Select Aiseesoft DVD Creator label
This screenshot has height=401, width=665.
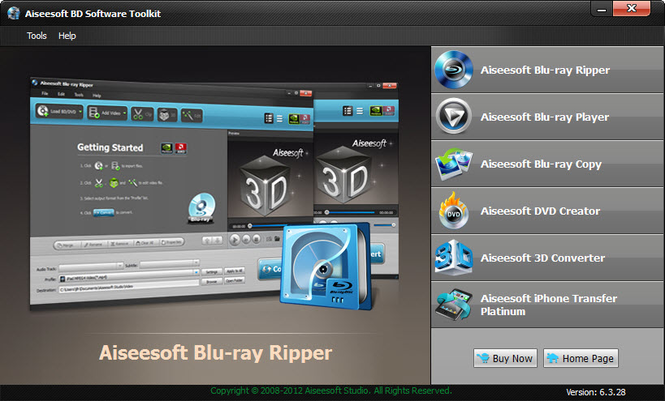pyautogui.click(x=540, y=211)
